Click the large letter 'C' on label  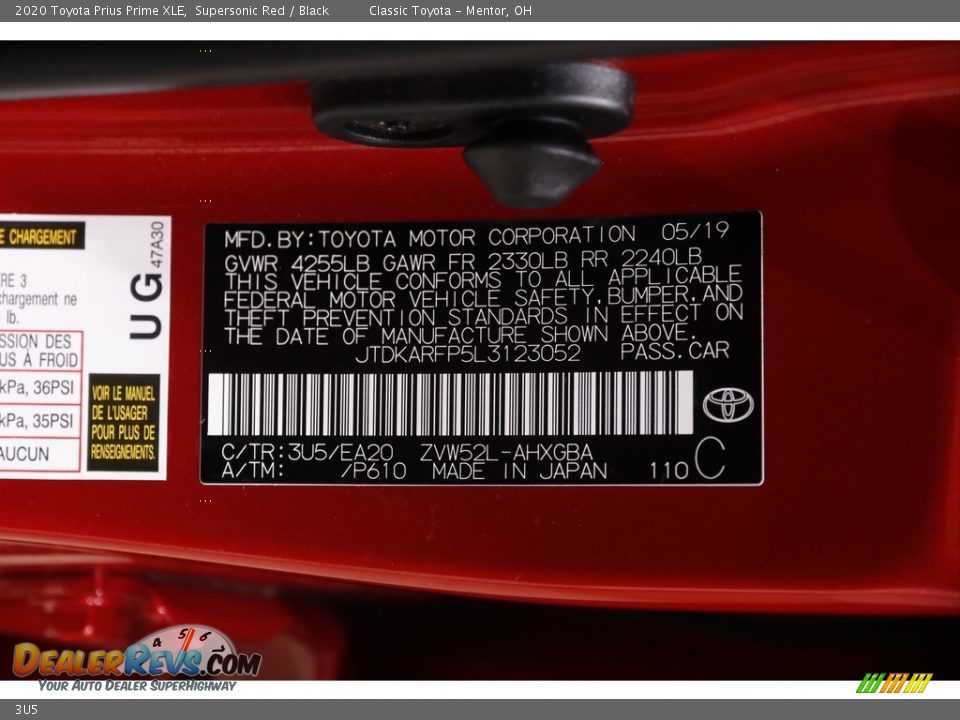(710, 459)
